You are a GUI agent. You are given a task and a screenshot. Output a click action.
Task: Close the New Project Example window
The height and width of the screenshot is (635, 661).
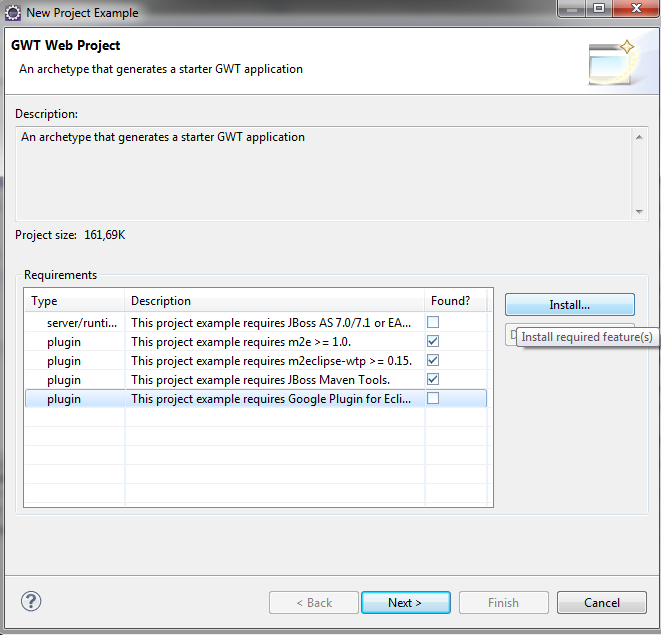click(x=636, y=8)
